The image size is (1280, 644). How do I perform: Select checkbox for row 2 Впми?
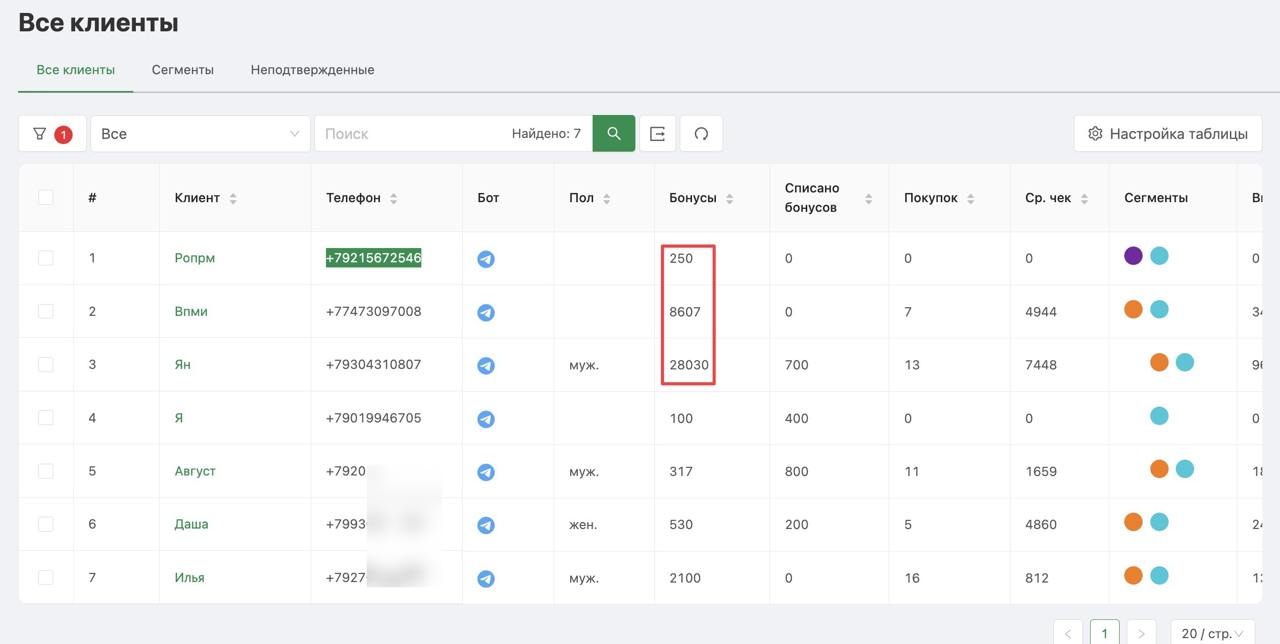[46, 311]
